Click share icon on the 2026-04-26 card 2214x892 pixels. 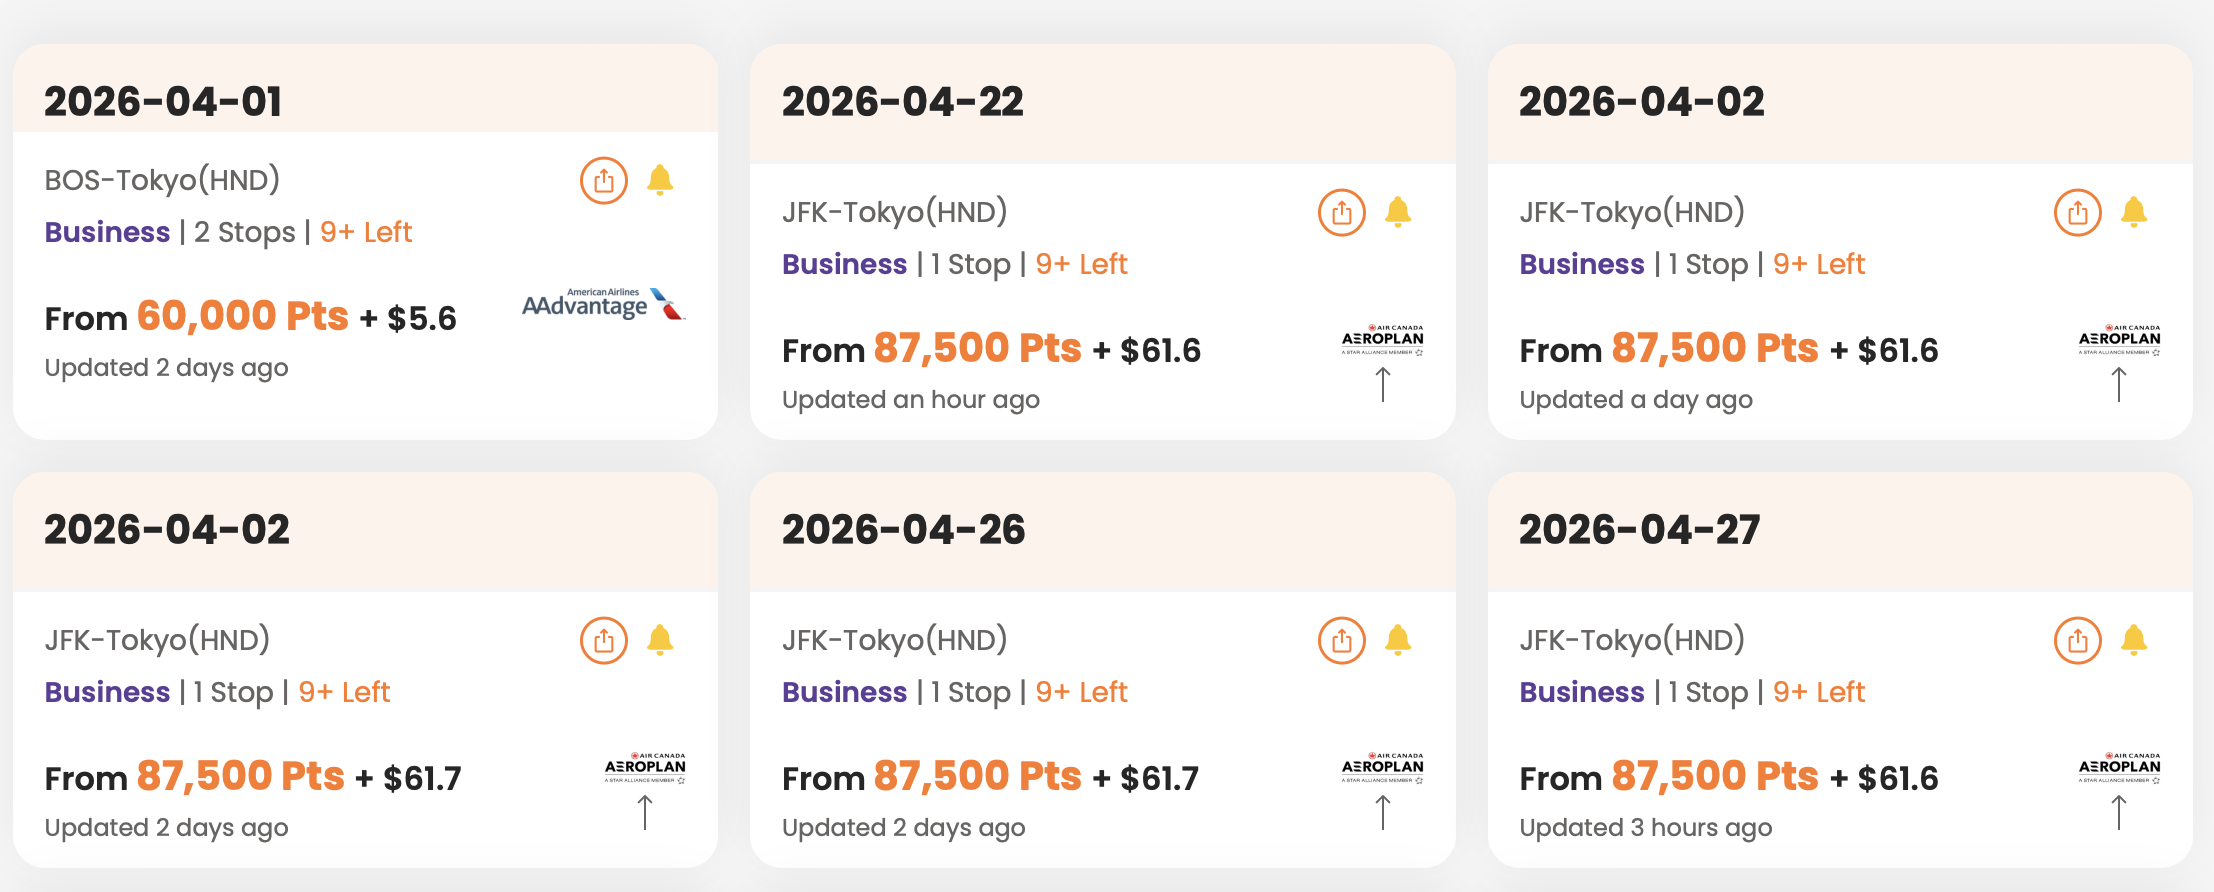tap(1341, 641)
